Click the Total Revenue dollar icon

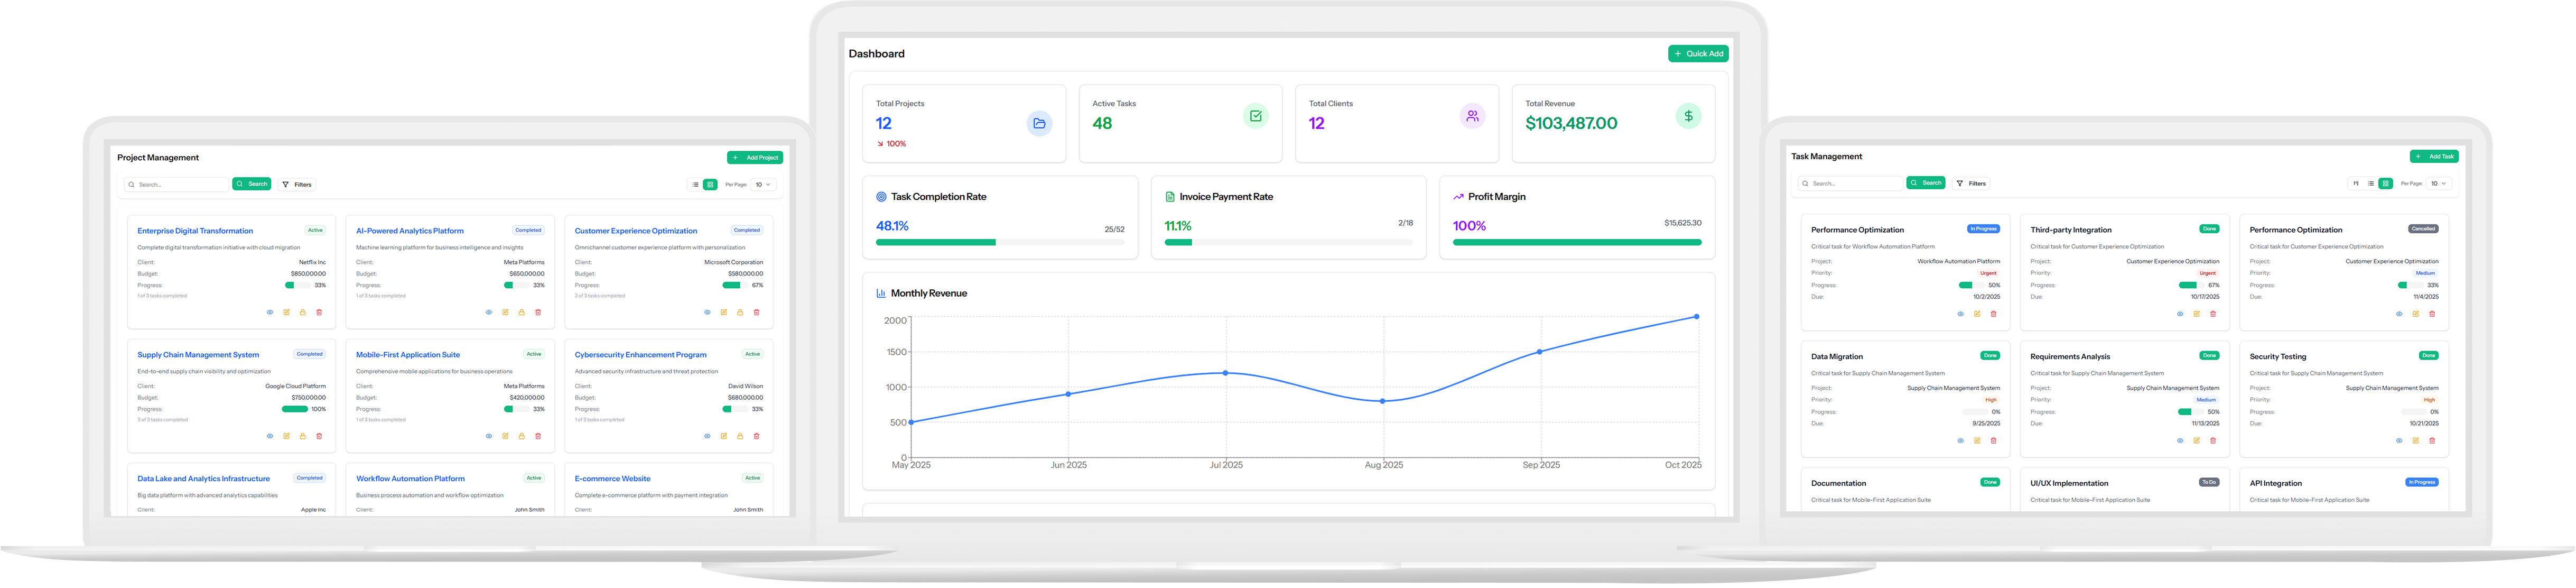1688,117
